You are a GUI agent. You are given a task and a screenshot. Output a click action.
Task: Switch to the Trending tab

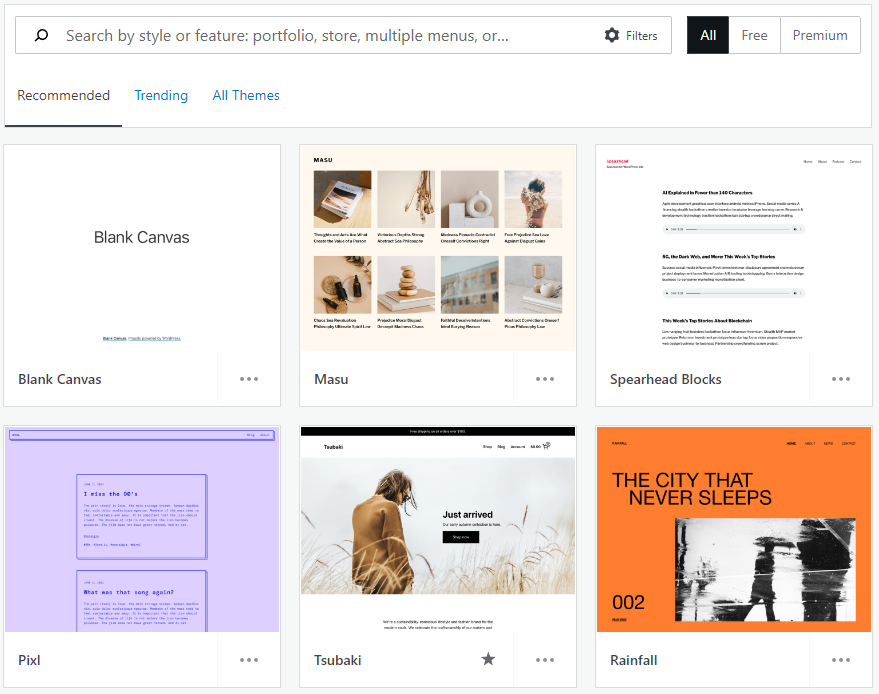tap(161, 95)
